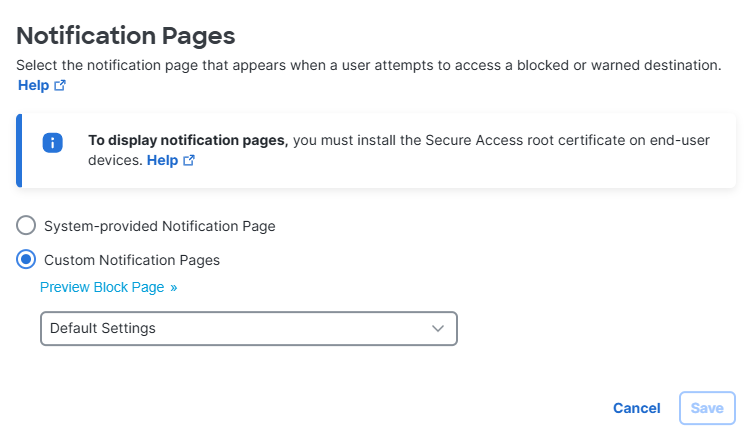
Task: Click the blue accent bar of banner
Action: 19,151
